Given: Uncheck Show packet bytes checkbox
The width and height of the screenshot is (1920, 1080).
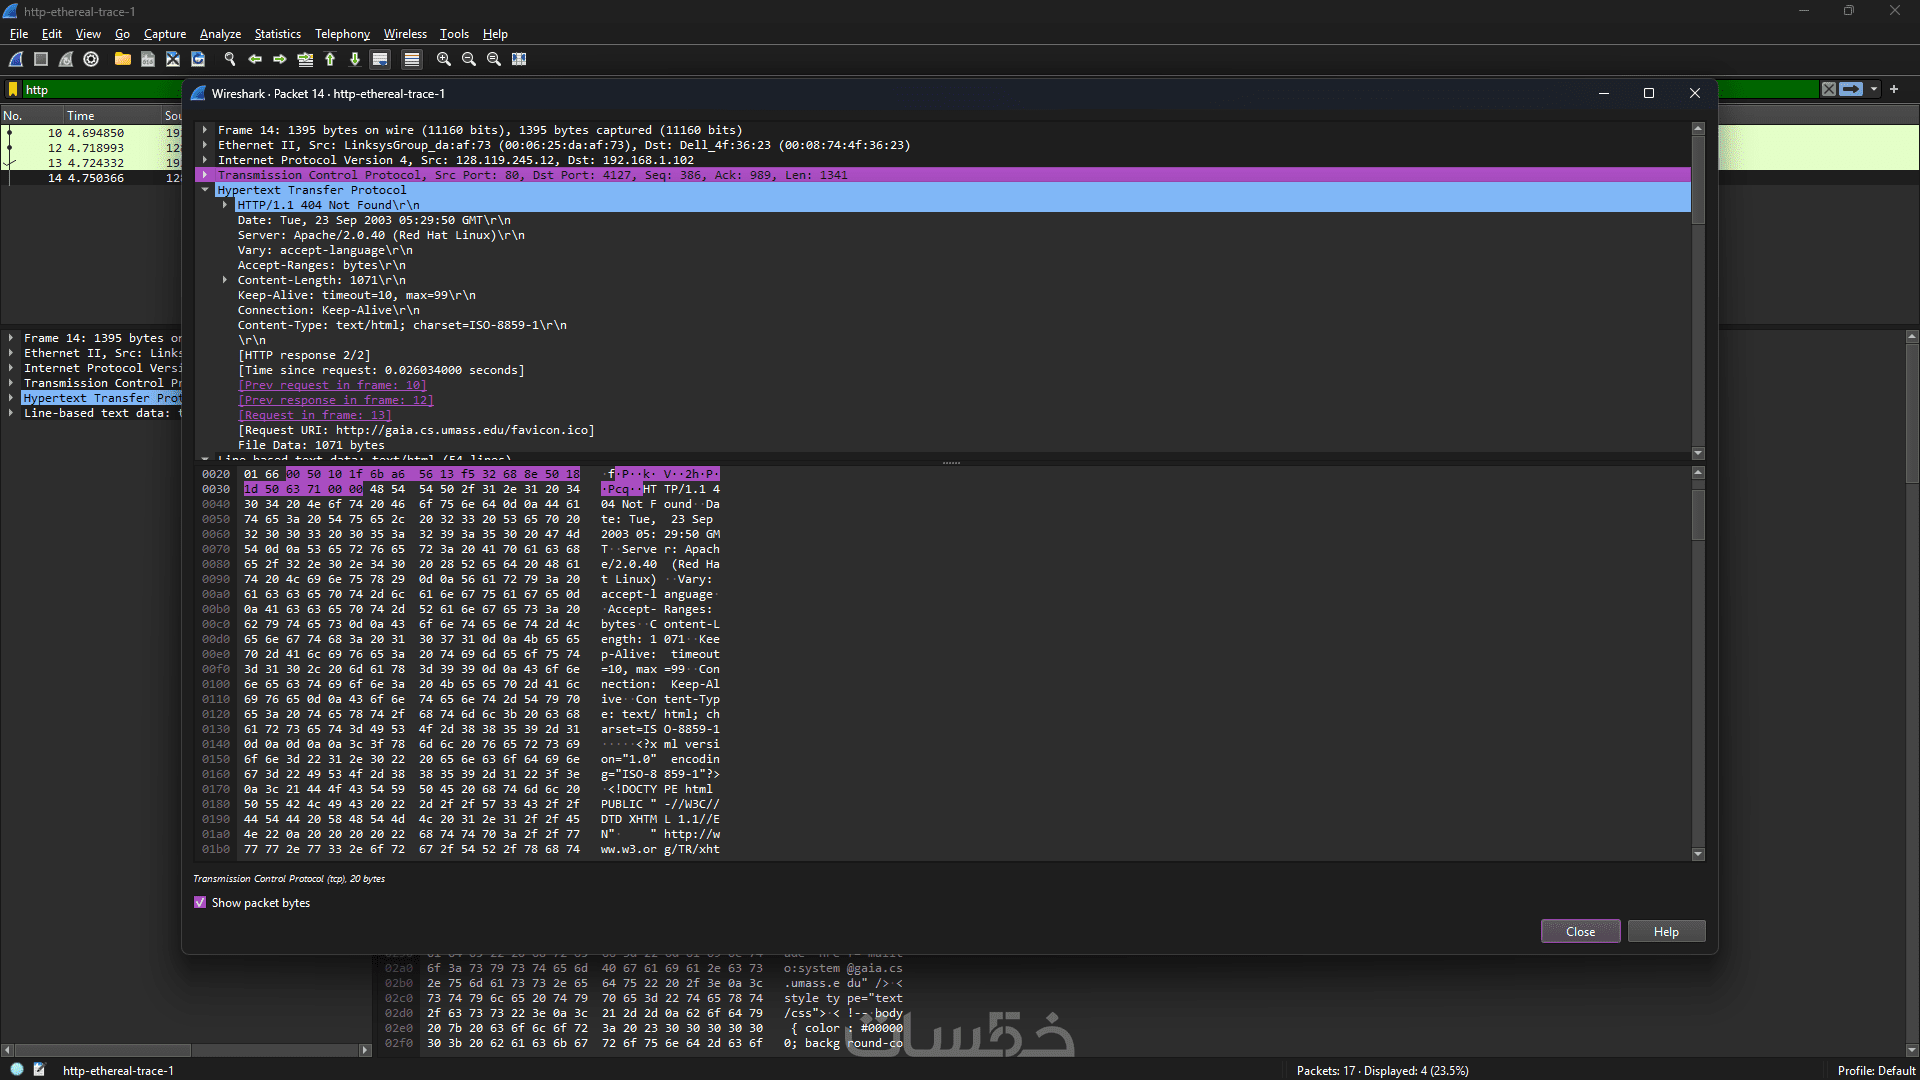Looking at the screenshot, I should (200, 903).
